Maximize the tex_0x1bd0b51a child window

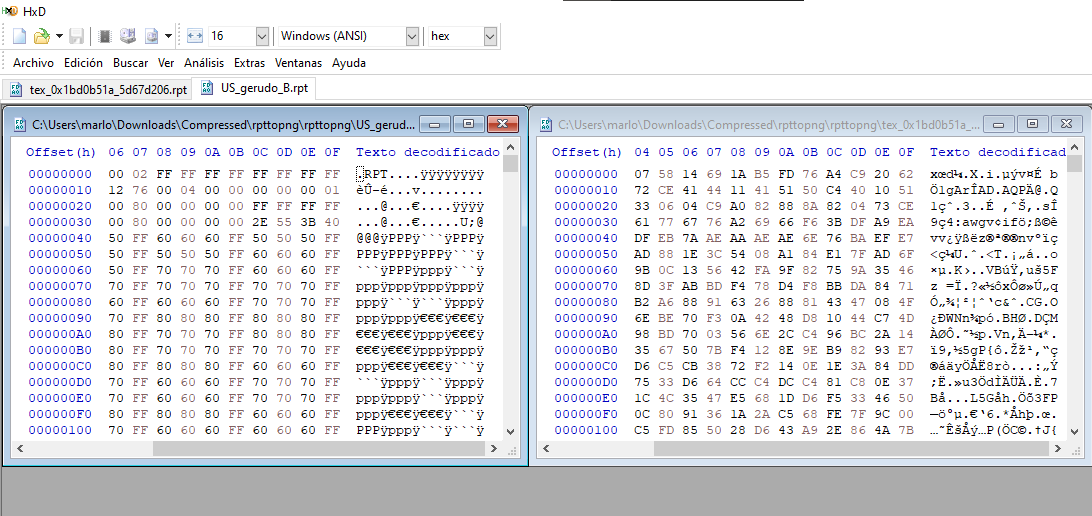point(1032,124)
